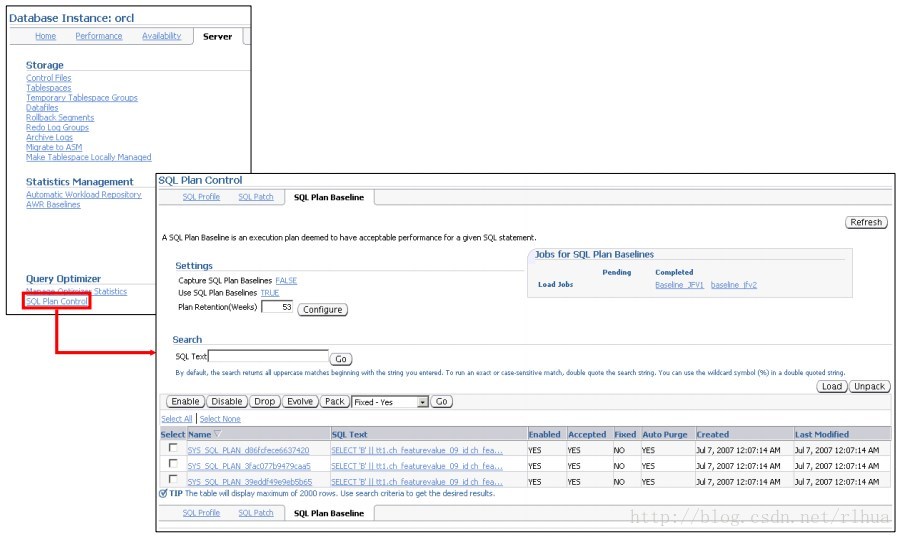
Task: Open Make Tablespace Locally Managed link
Action: [88, 157]
